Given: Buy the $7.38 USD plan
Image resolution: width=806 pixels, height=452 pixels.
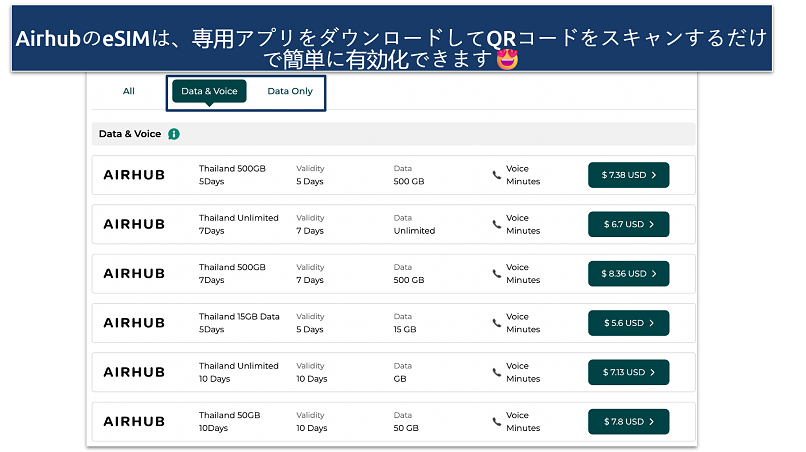Looking at the screenshot, I should click(x=628, y=175).
